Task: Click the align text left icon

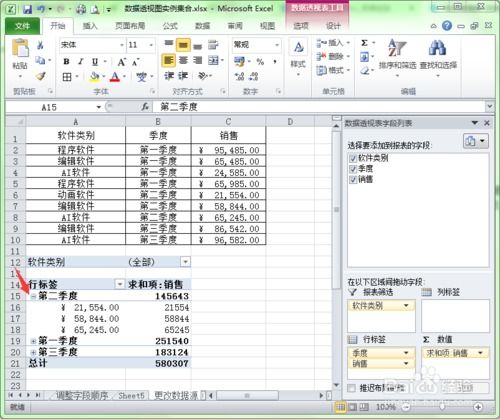Action: (x=169, y=60)
